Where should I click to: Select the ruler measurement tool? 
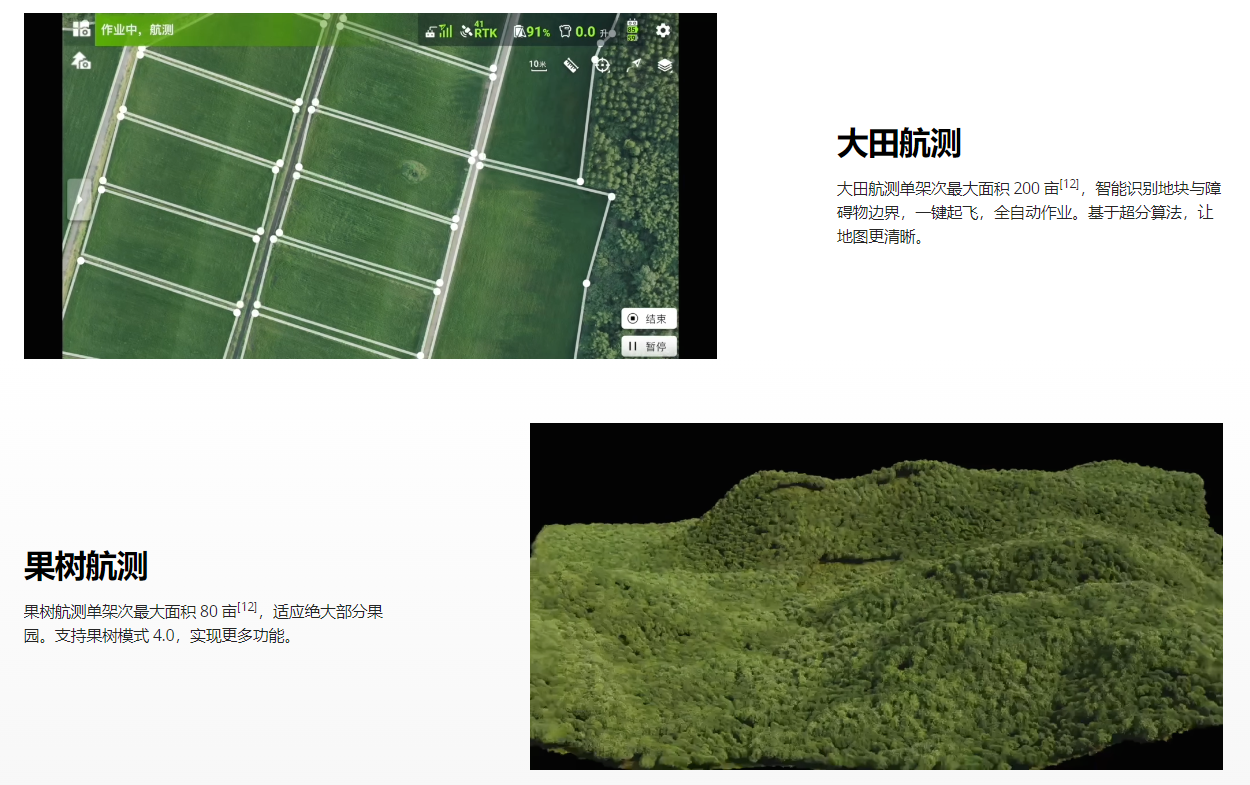[571, 66]
